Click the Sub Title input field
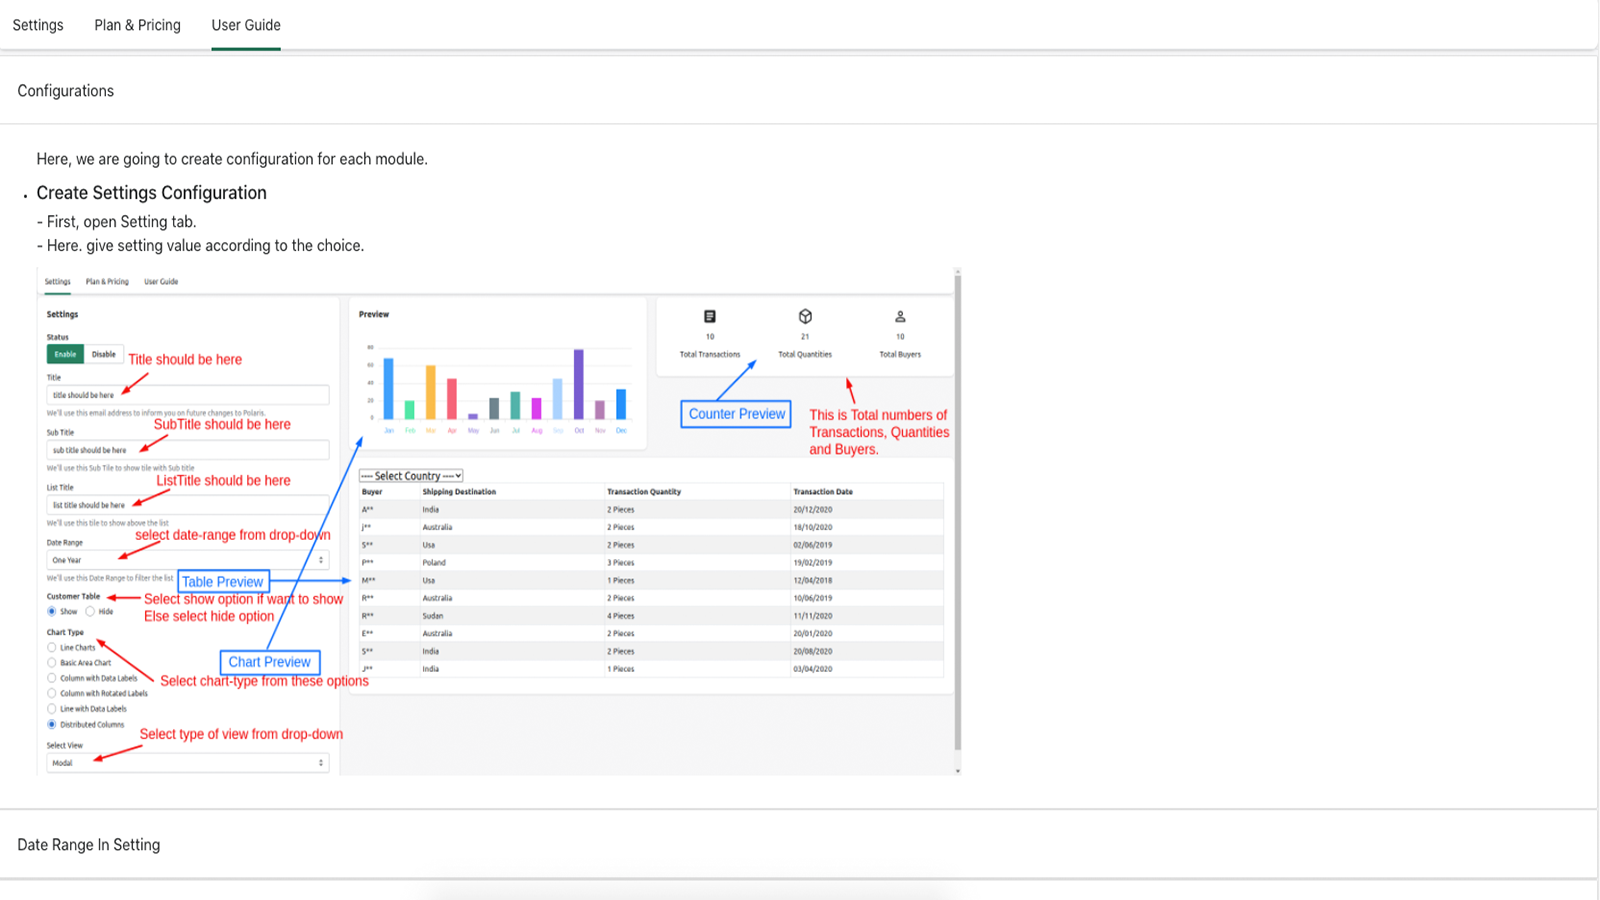 coord(188,450)
